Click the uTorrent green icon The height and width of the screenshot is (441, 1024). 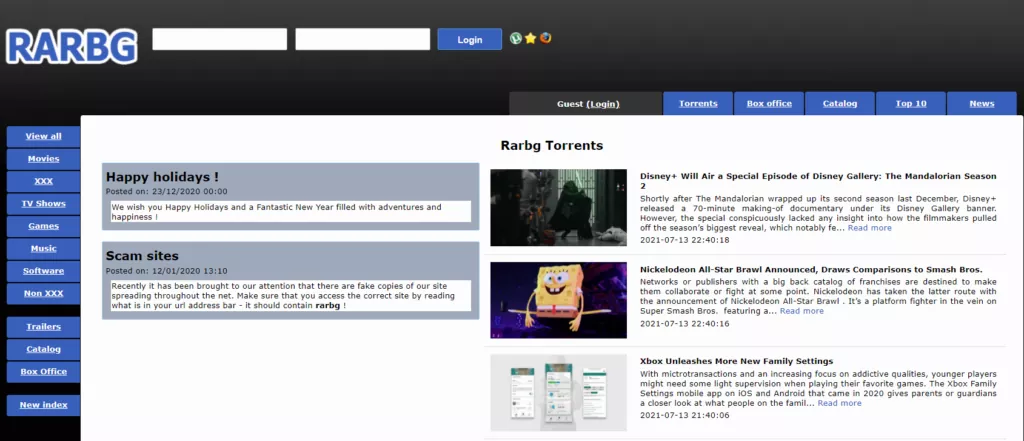[516, 39]
